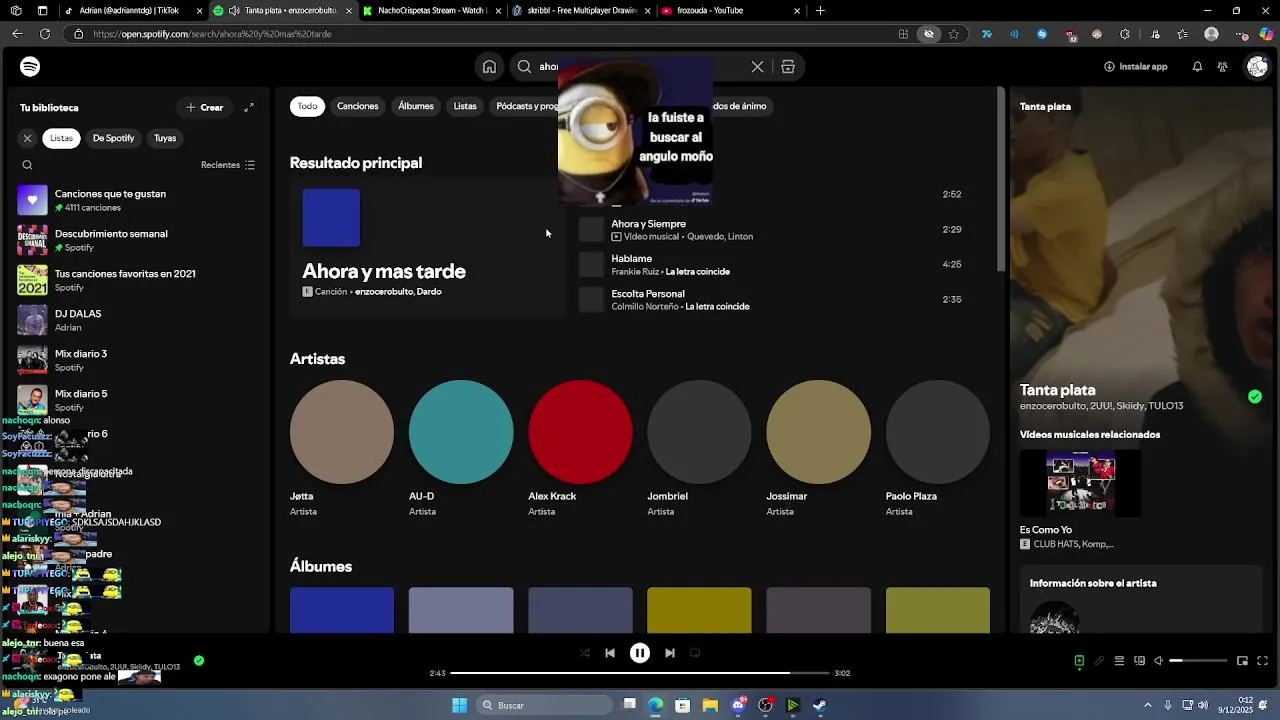
Task: Click song progress bar
Action: (x=640, y=673)
